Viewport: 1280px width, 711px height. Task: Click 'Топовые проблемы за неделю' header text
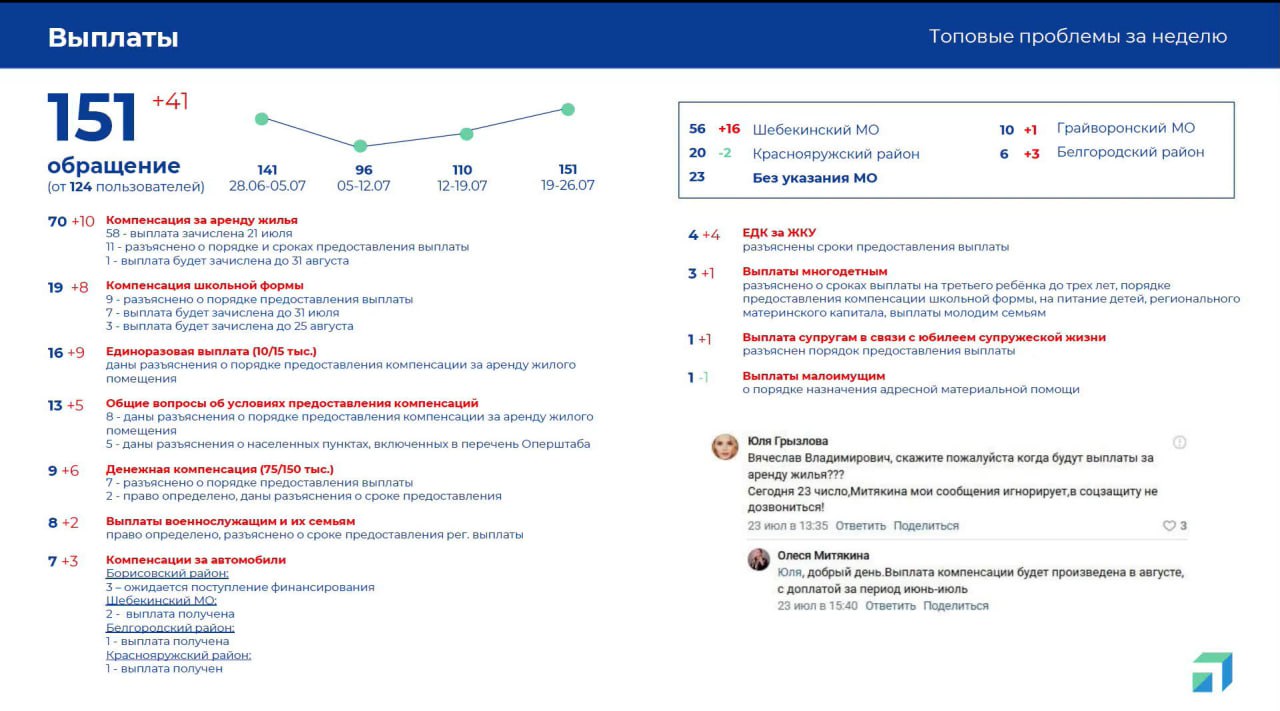coord(1078,37)
